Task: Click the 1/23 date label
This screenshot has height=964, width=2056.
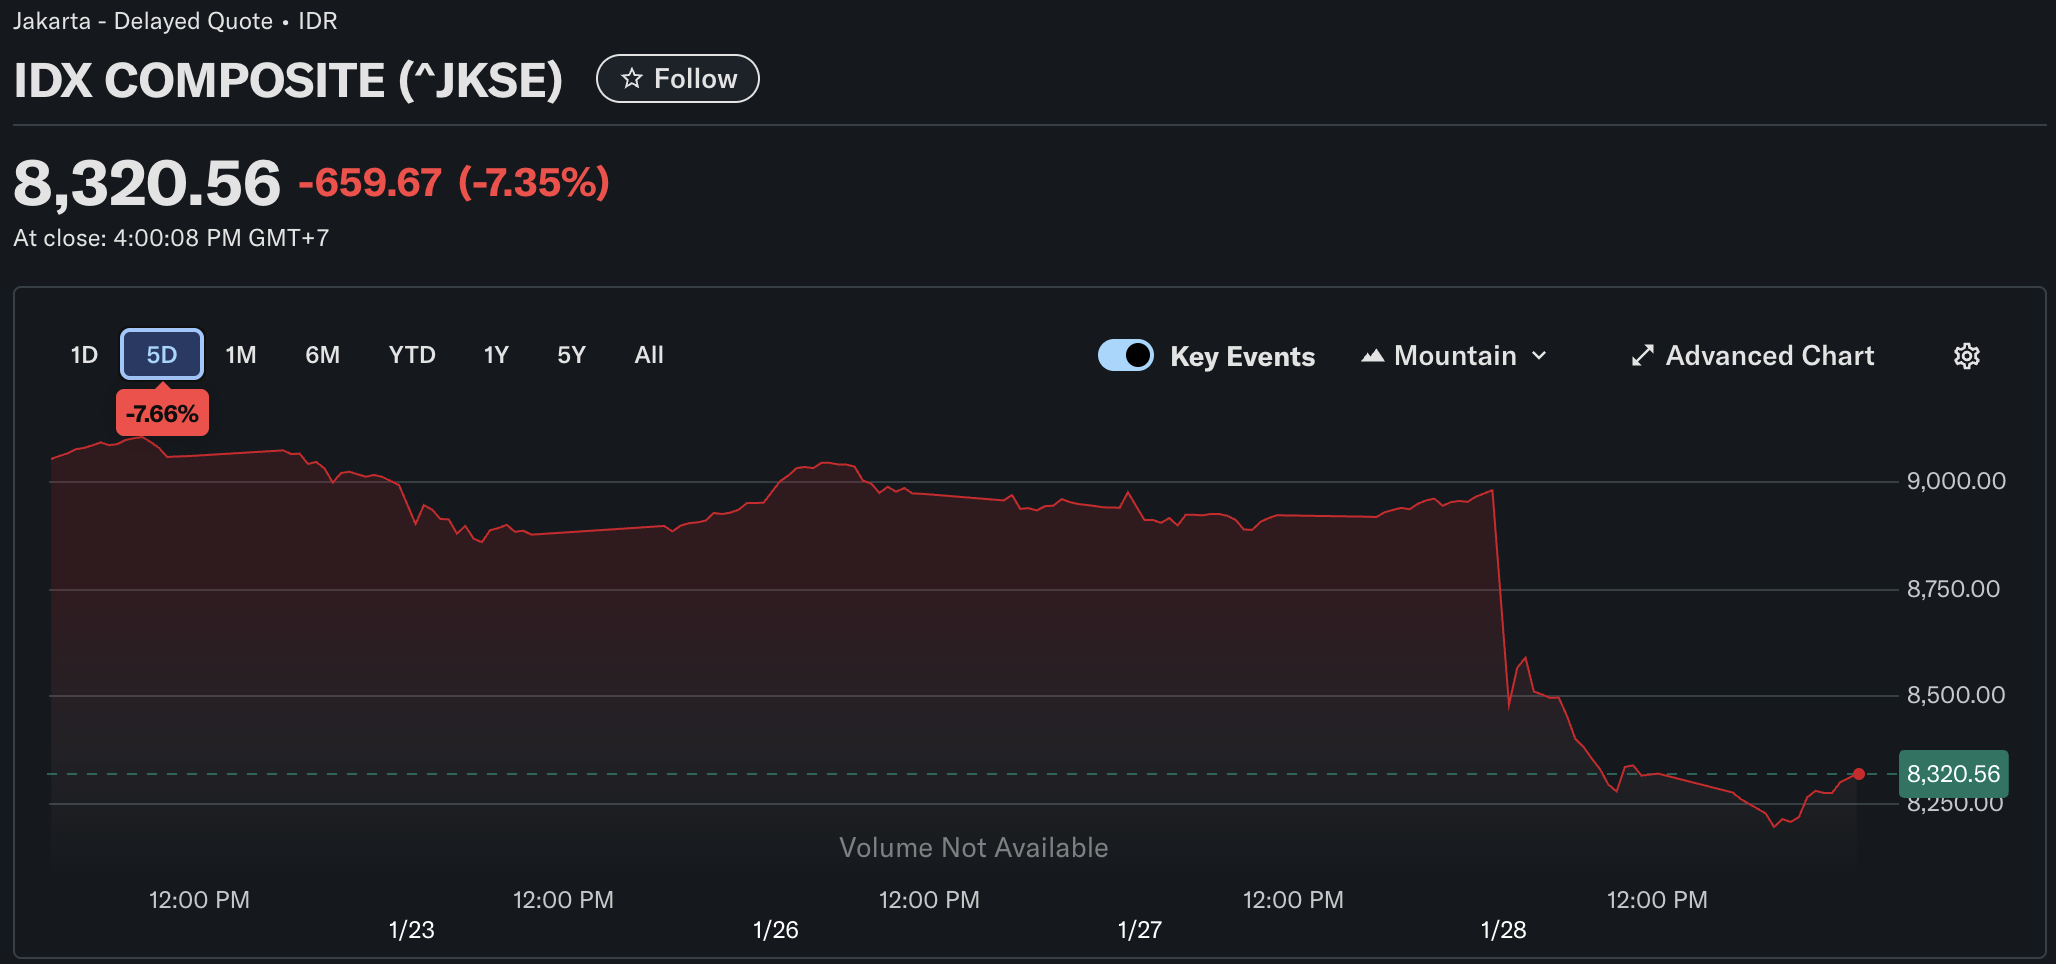Action: pos(412,930)
